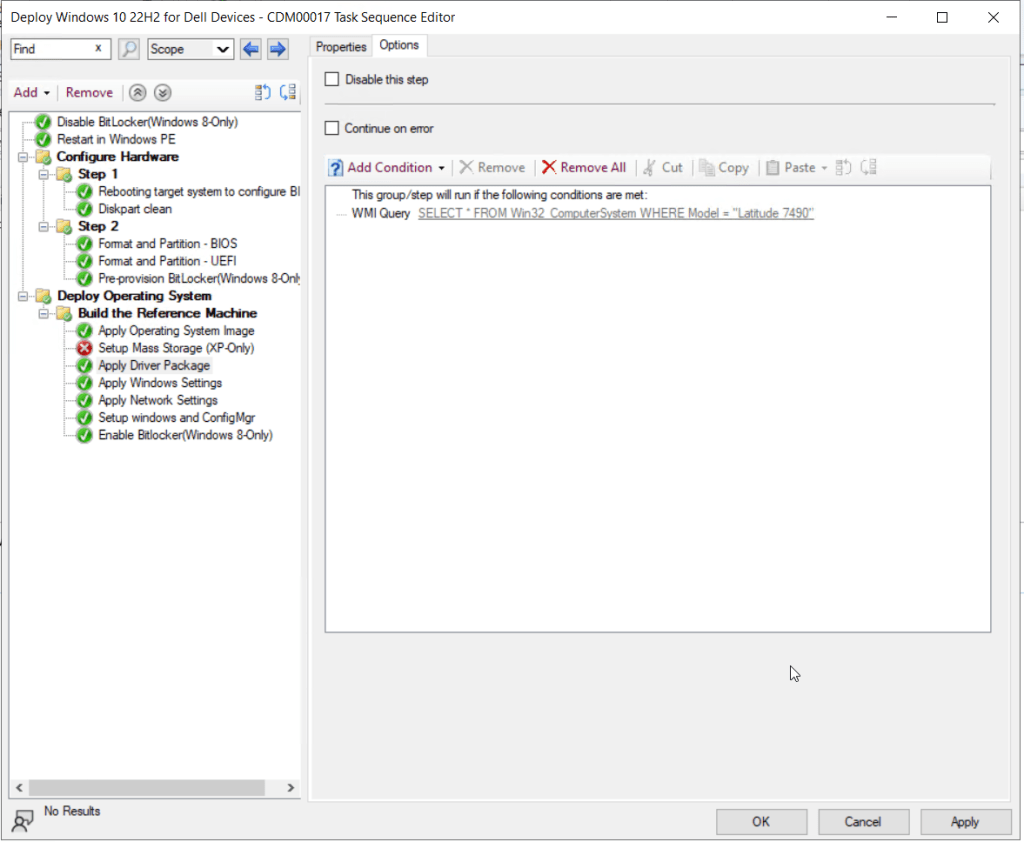Collapse the Build the Reference Machine group
This screenshot has width=1024, height=842.
(x=44, y=314)
